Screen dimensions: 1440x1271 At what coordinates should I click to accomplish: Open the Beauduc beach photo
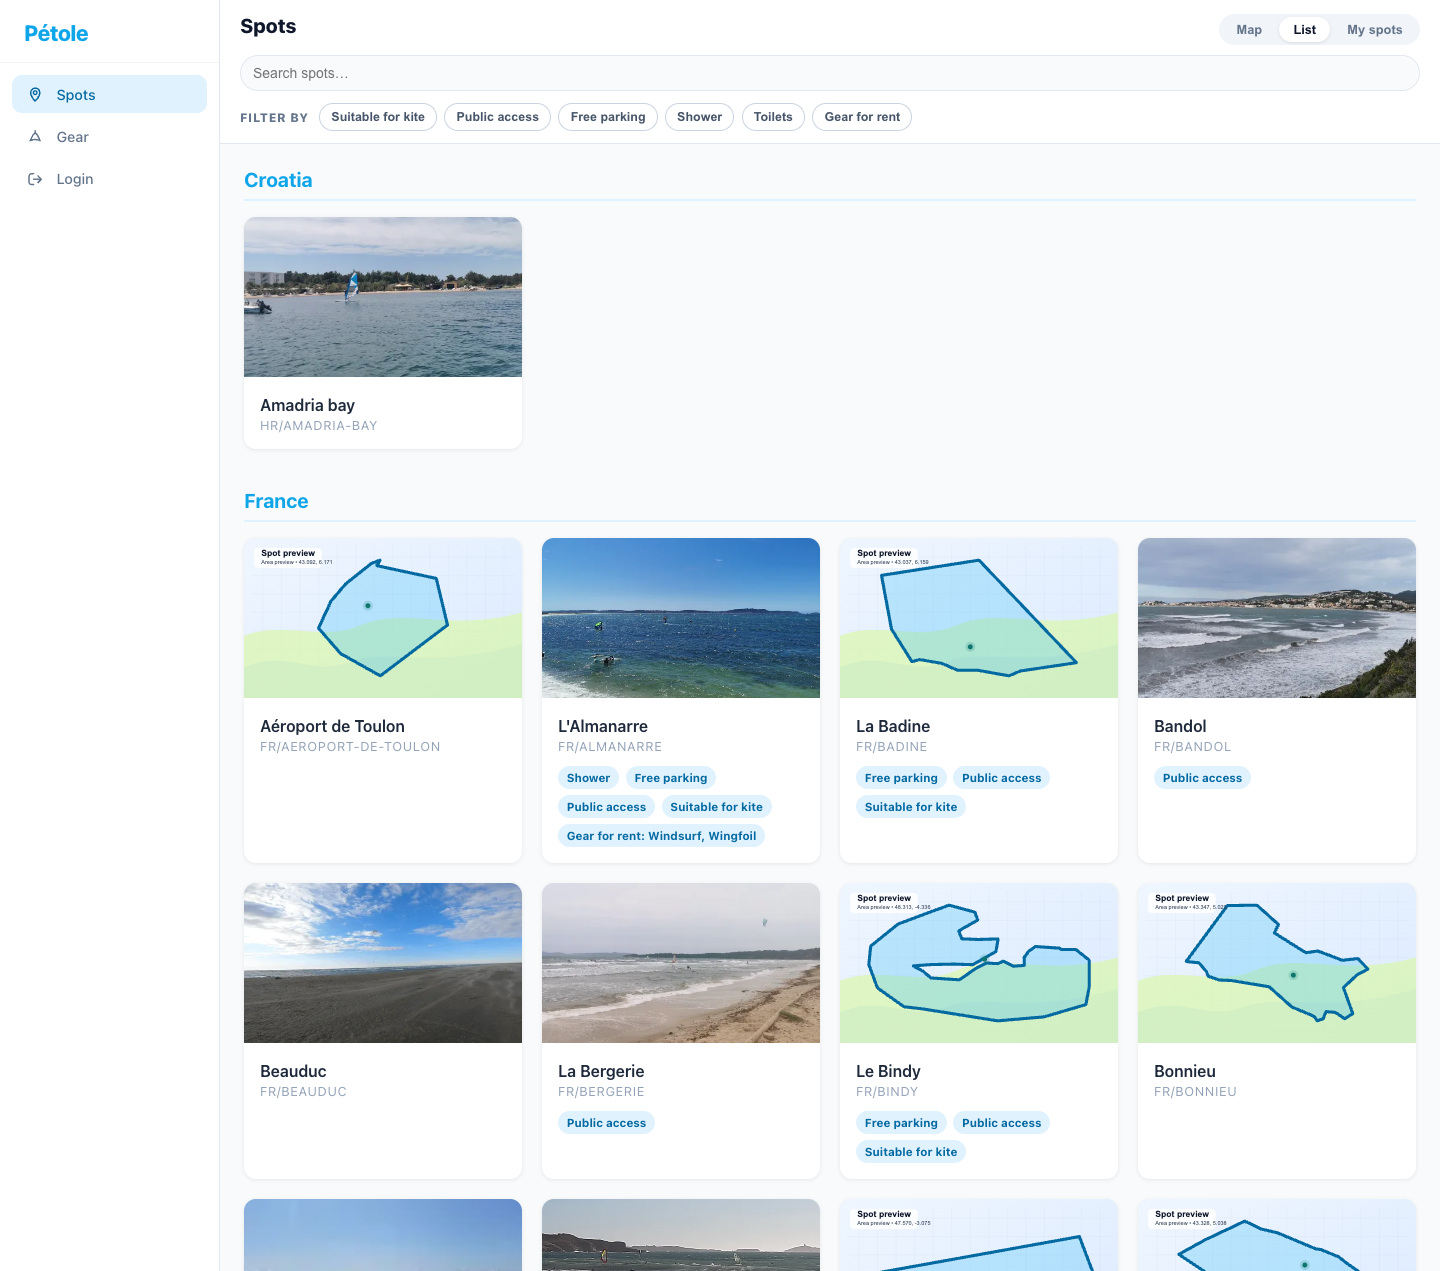click(383, 963)
